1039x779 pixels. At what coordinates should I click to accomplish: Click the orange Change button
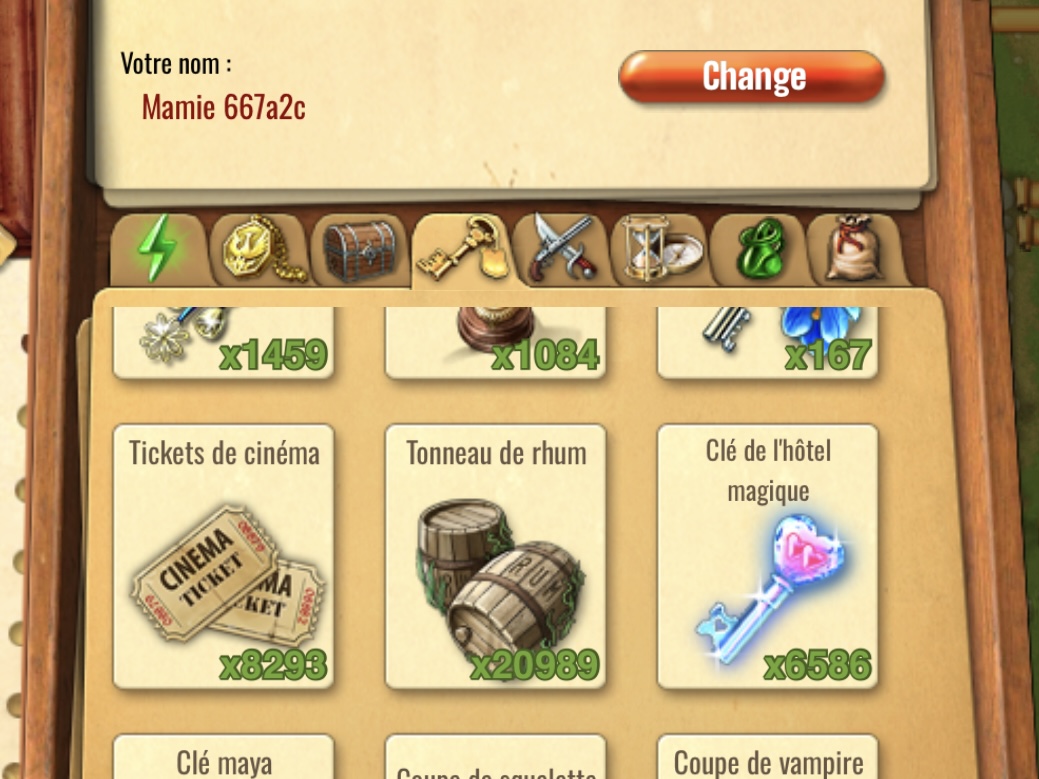click(x=751, y=77)
